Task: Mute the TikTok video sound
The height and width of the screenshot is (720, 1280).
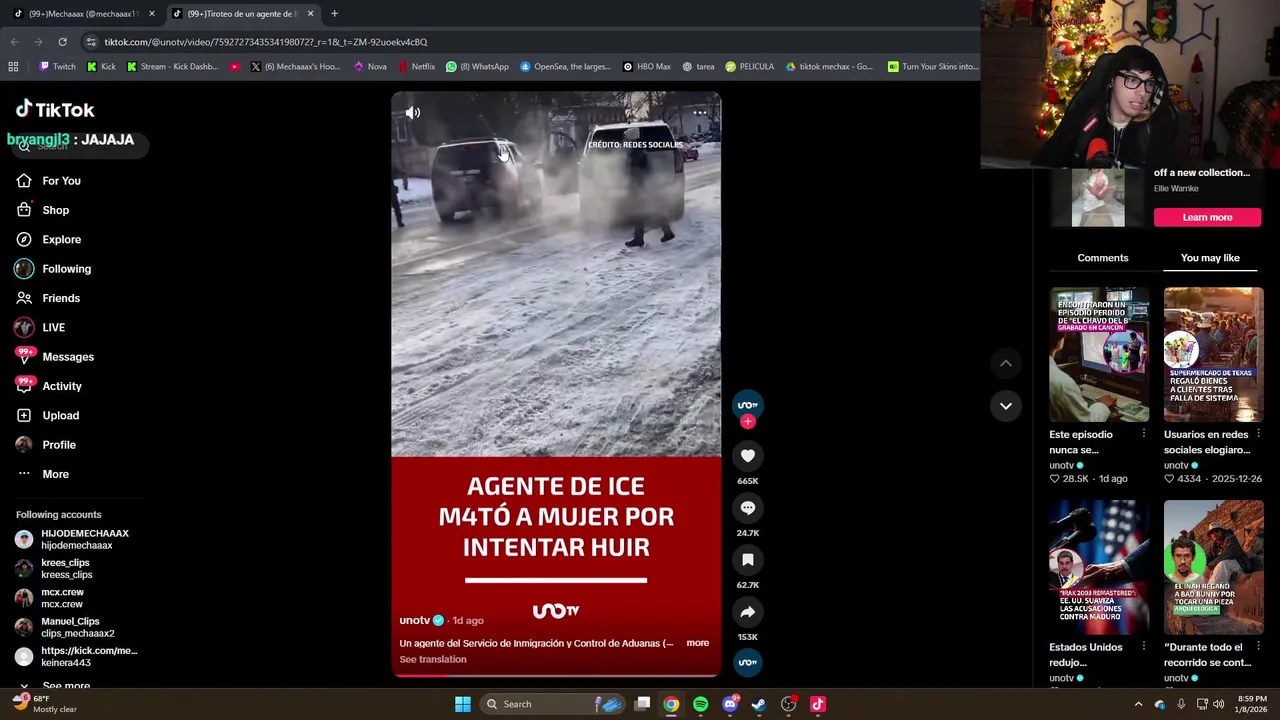Action: pos(413,113)
